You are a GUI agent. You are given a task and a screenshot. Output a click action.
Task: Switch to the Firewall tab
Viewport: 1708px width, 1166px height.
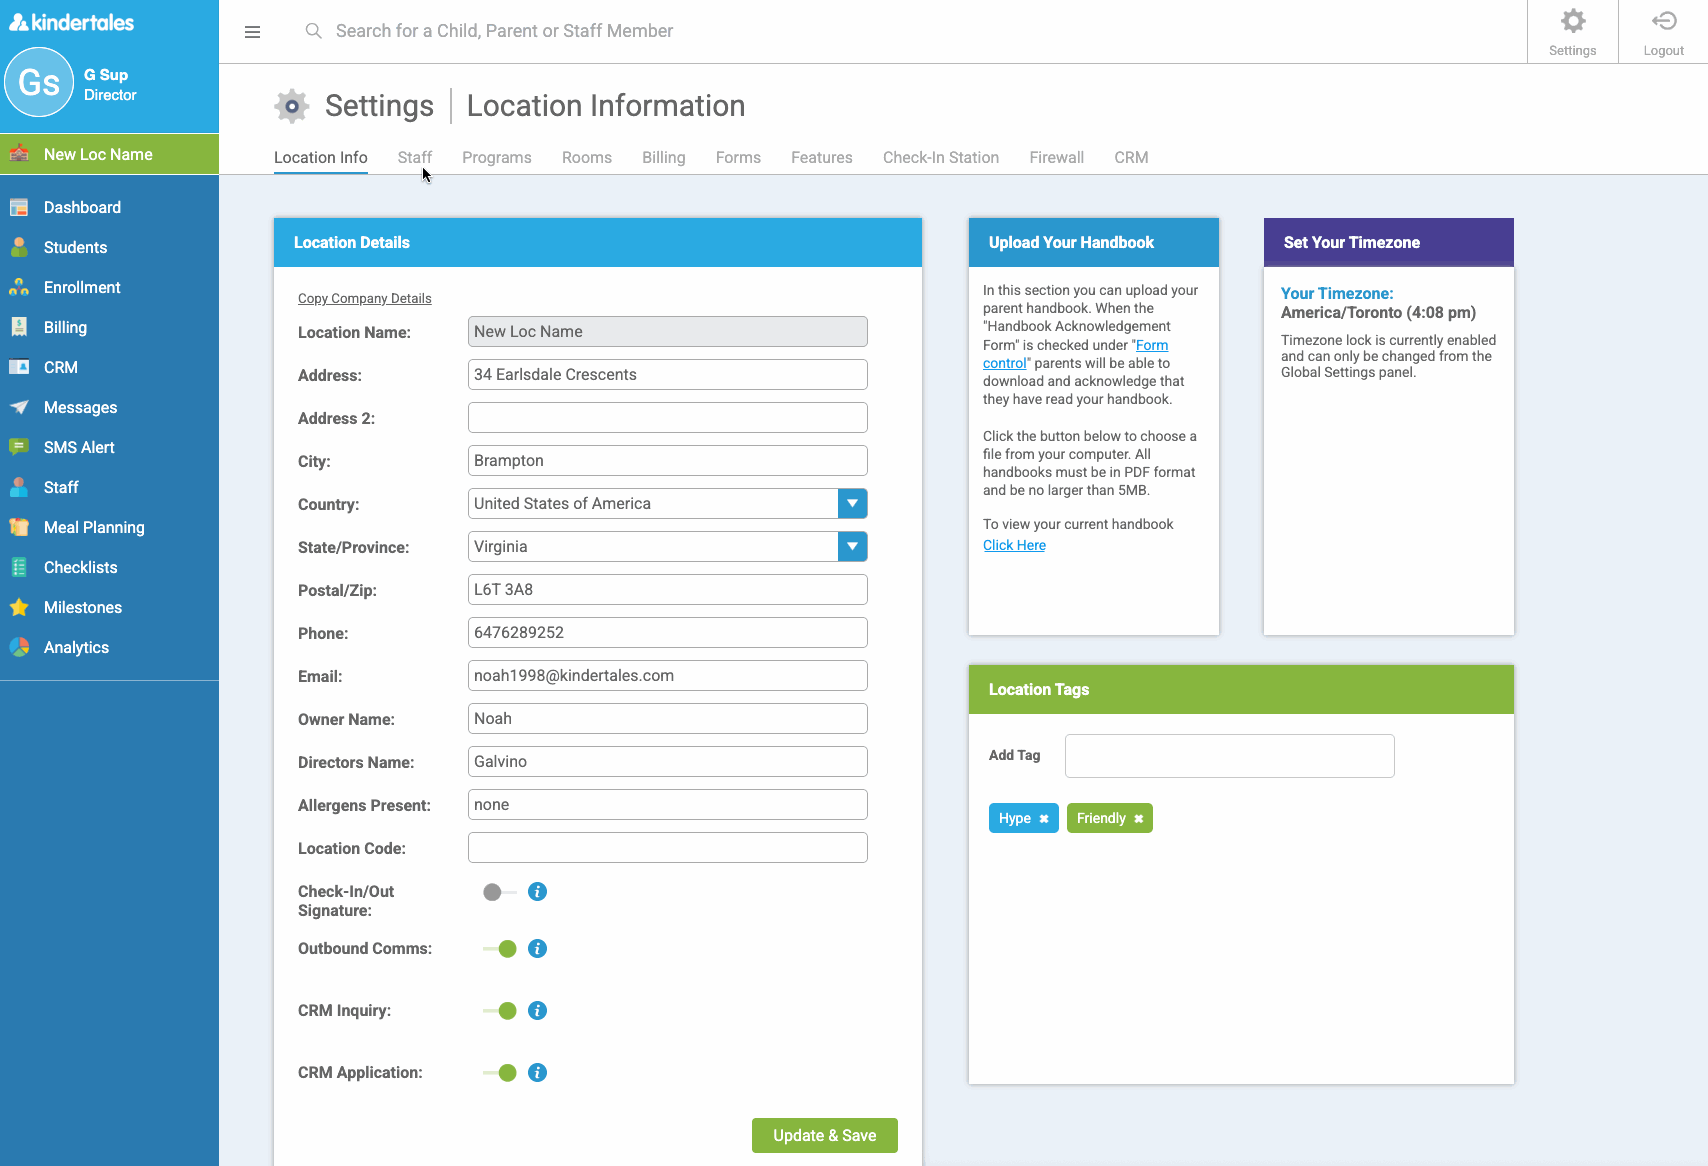pos(1056,157)
